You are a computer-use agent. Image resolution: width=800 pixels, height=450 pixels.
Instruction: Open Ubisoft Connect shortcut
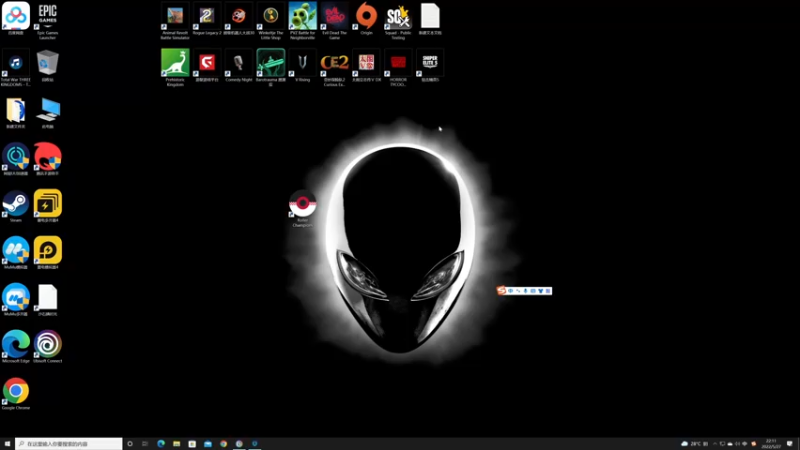(47, 344)
